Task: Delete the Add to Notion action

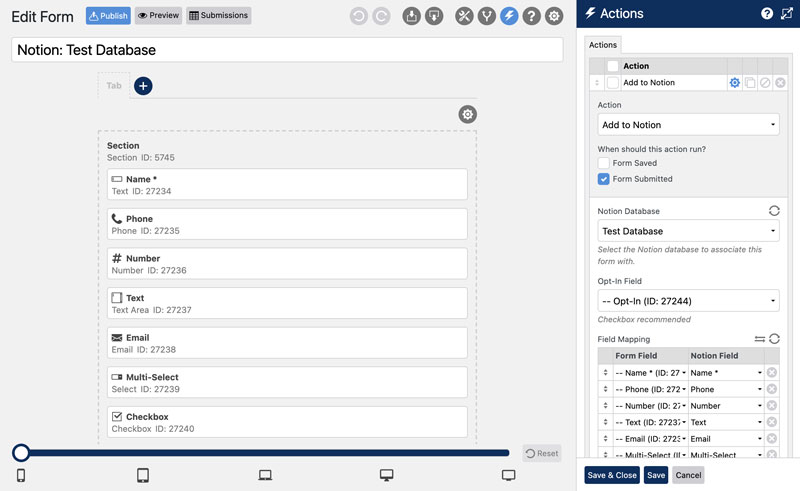Action: coord(780,83)
